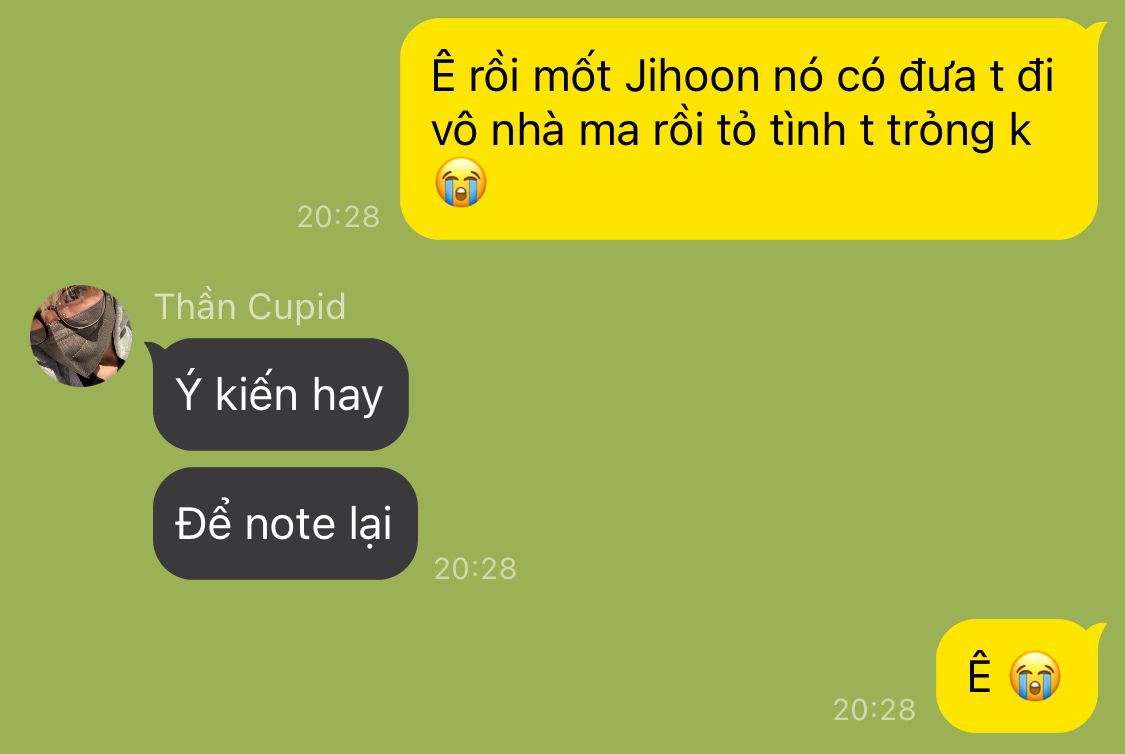
Task: Click the timestamp next to the short "Ê" bubble
Action: (x=874, y=710)
